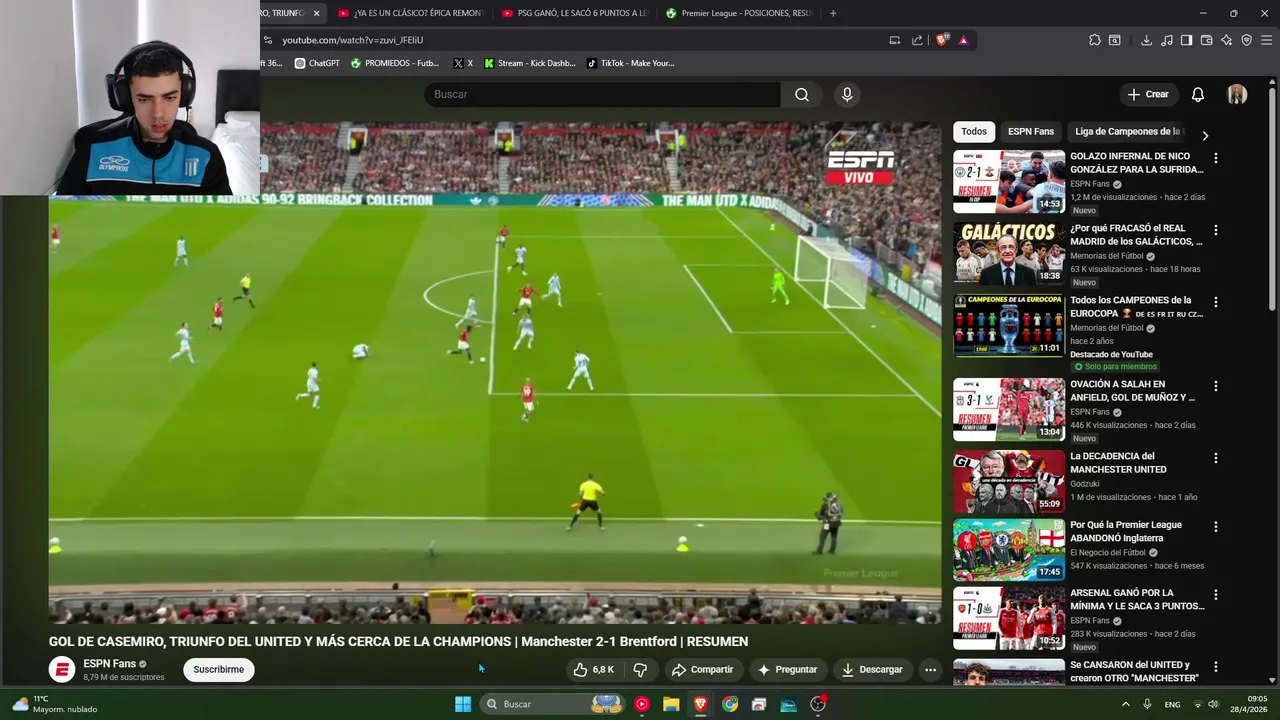Open a new browser tab with plus

coord(833,13)
